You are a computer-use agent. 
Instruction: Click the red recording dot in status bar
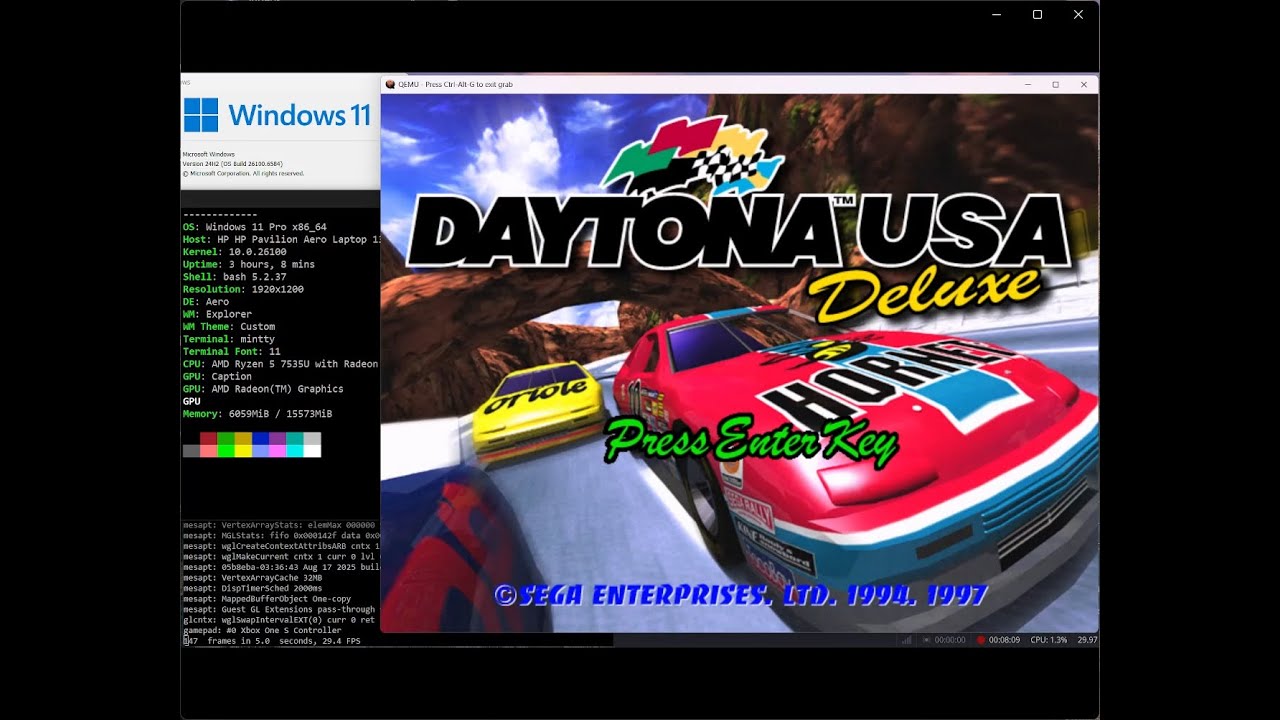pos(981,640)
